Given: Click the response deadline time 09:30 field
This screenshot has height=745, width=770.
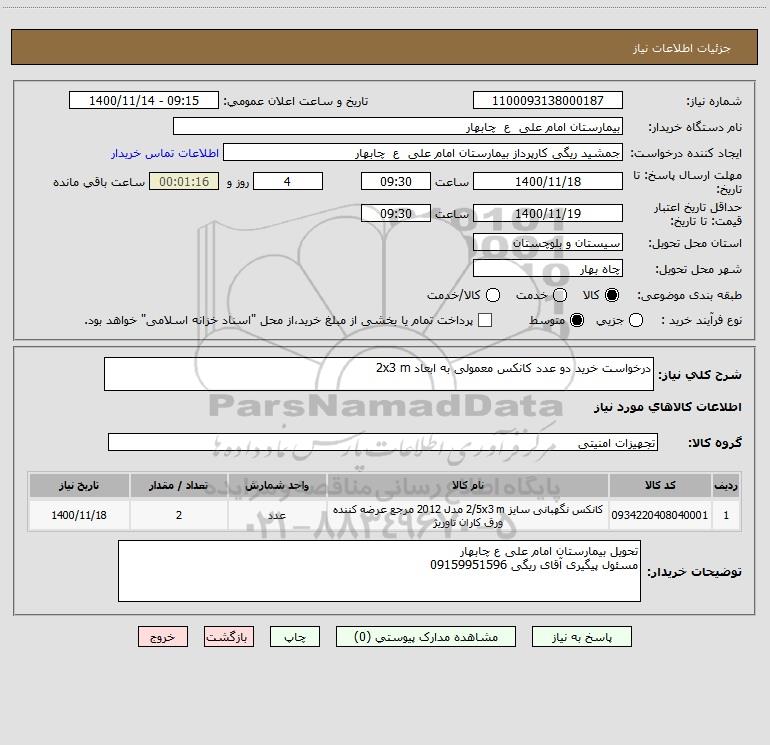Looking at the screenshot, I should [396, 181].
